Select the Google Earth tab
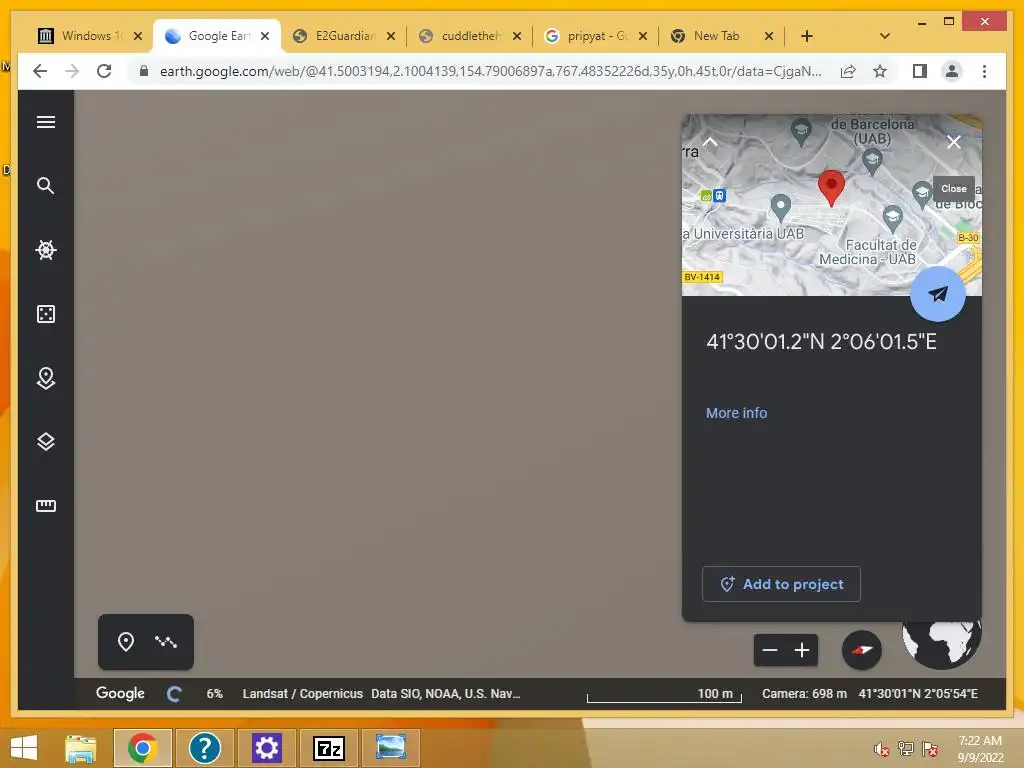The width and height of the screenshot is (1024, 768). [x=217, y=36]
